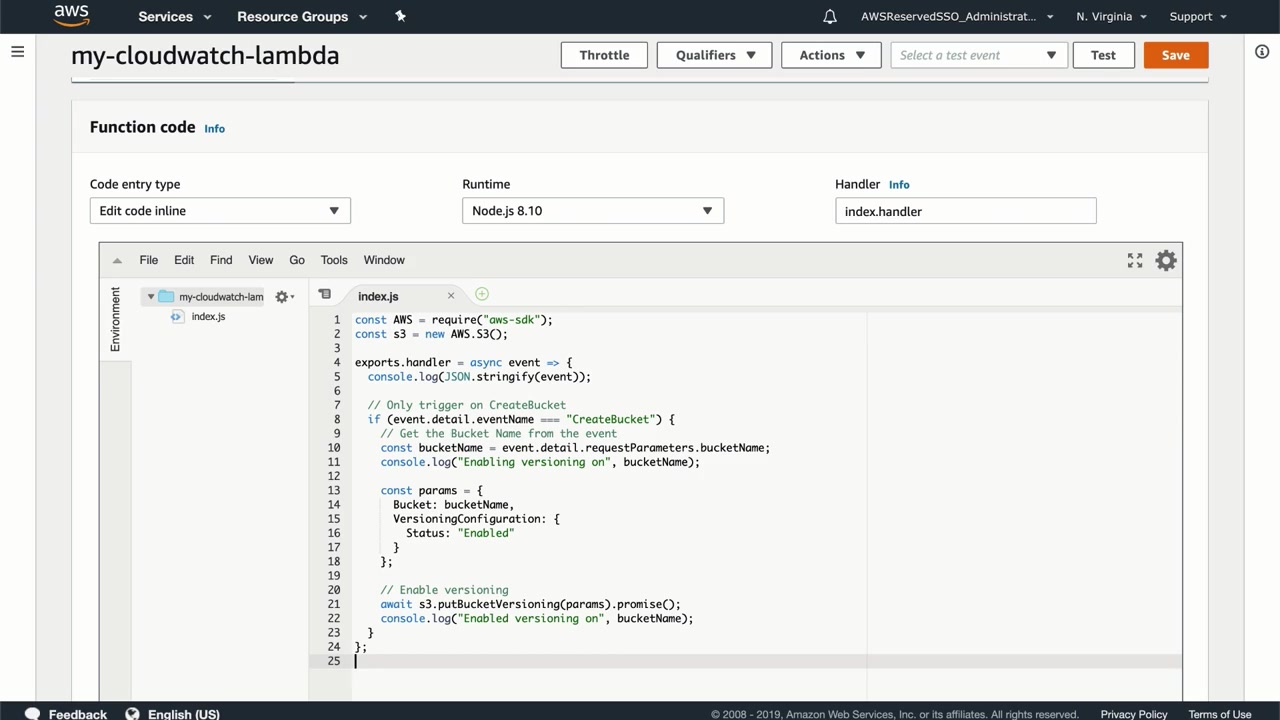Click the Throttle button
Image resolution: width=1280 pixels, height=720 pixels.
[x=604, y=55]
